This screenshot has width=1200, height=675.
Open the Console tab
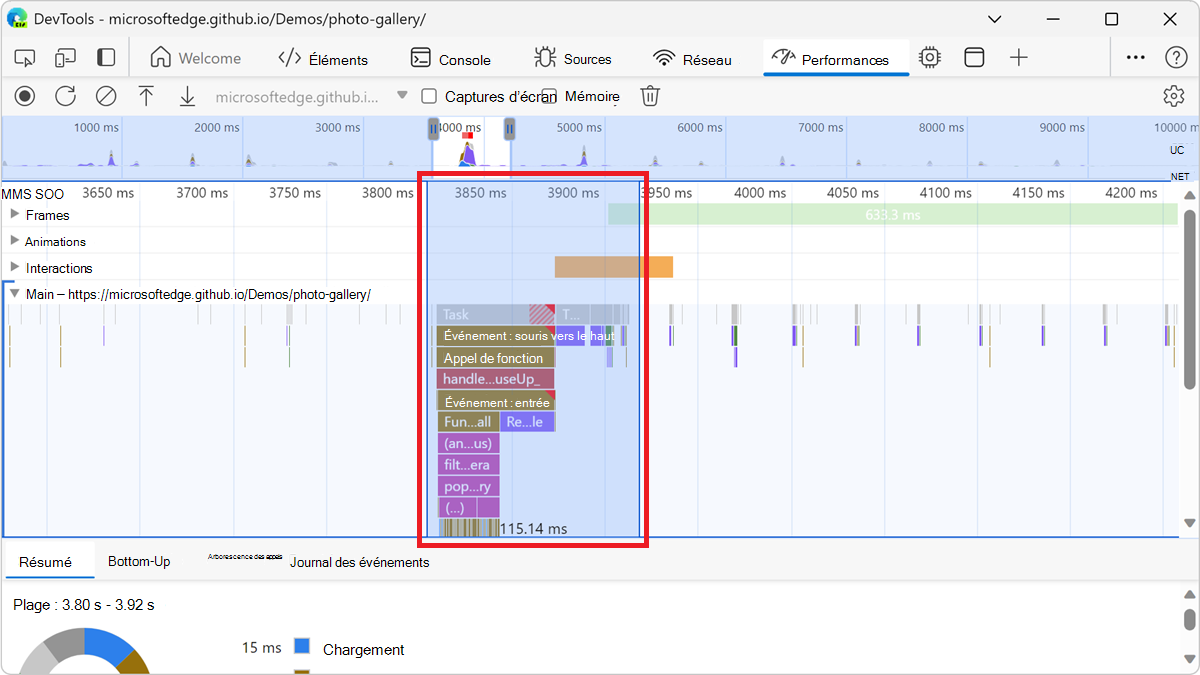point(451,59)
